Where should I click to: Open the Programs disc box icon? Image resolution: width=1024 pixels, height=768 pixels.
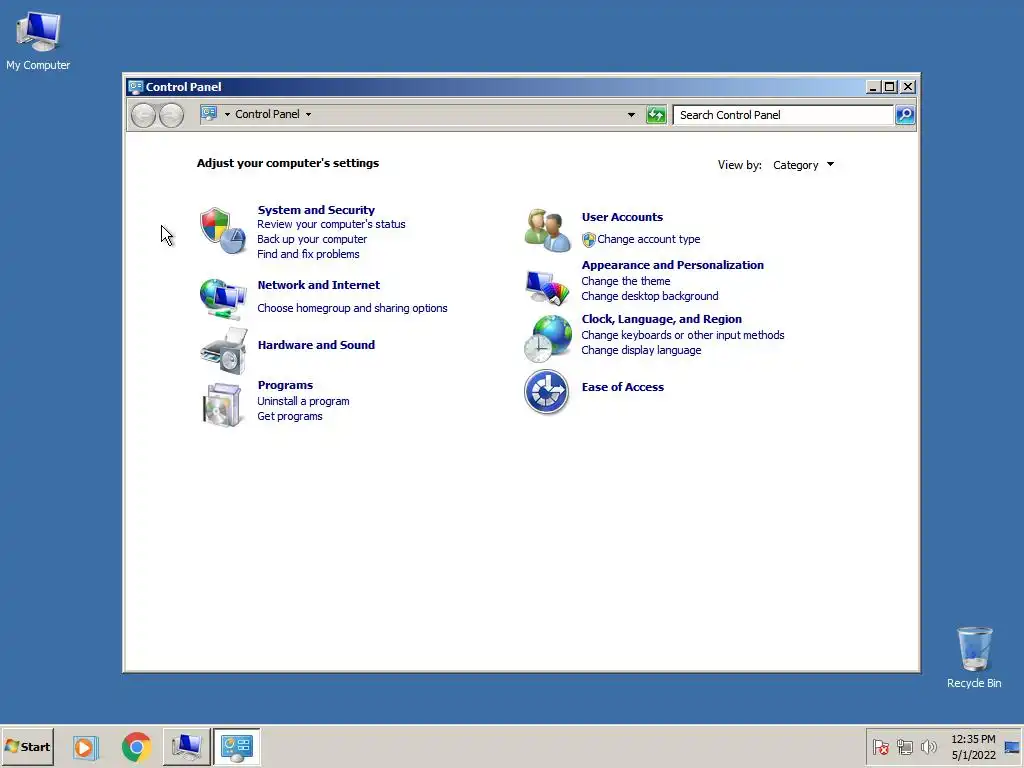tap(223, 404)
